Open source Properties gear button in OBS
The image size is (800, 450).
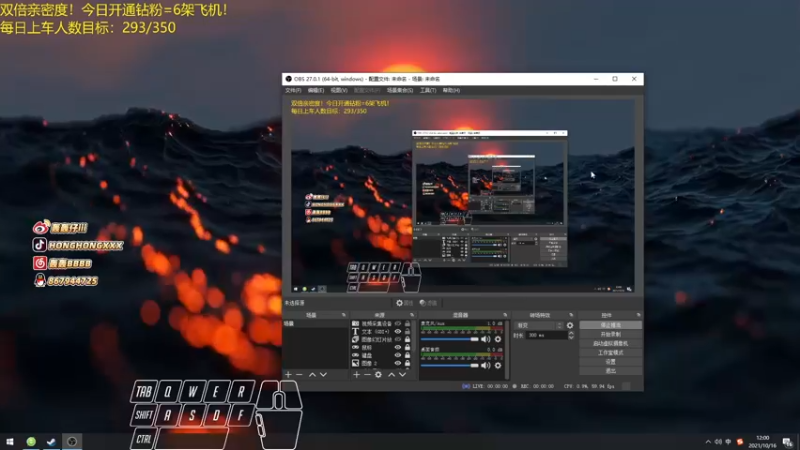(404, 303)
